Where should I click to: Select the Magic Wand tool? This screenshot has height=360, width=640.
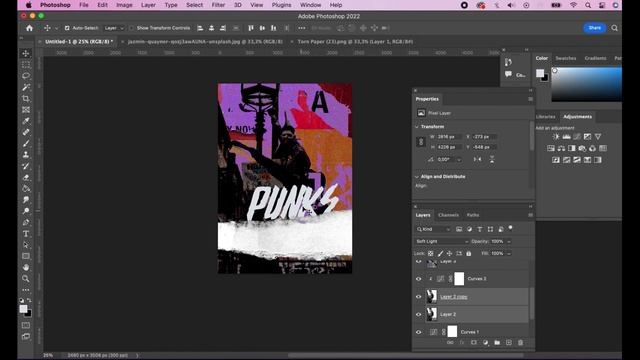click(x=26, y=87)
